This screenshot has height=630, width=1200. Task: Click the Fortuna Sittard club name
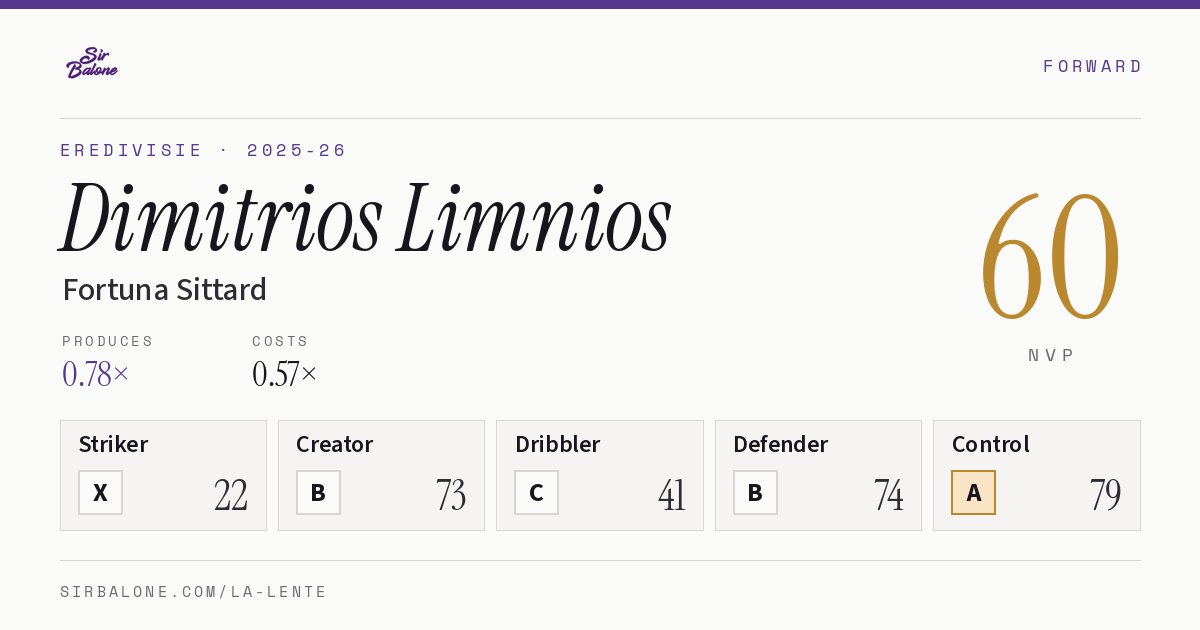click(164, 290)
